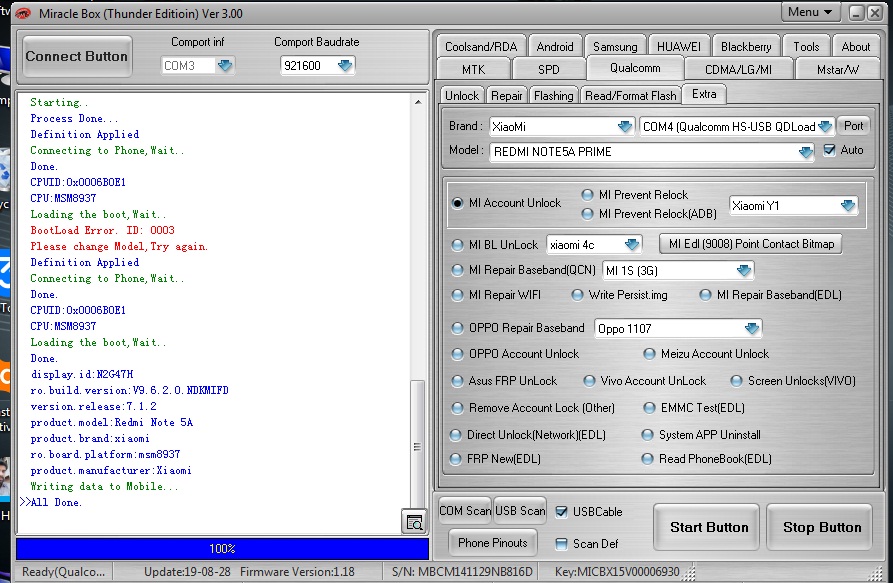Image resolution: width=893 pixels, height=583 pixels.
Task: Open the Xiaomi Y1 dropdown
Action: tap(848, 206)
